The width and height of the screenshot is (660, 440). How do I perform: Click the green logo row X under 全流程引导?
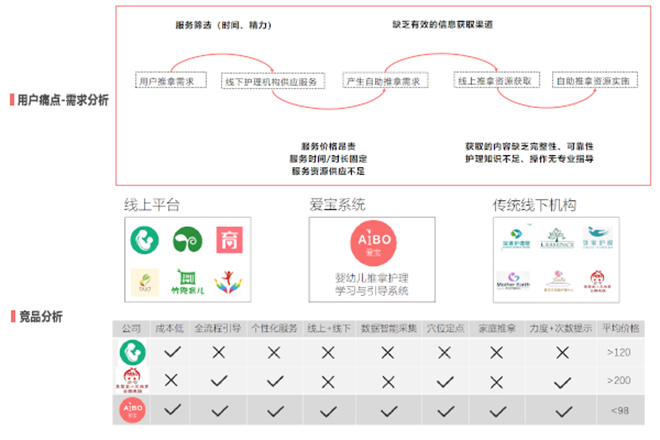tap(218, 352)
